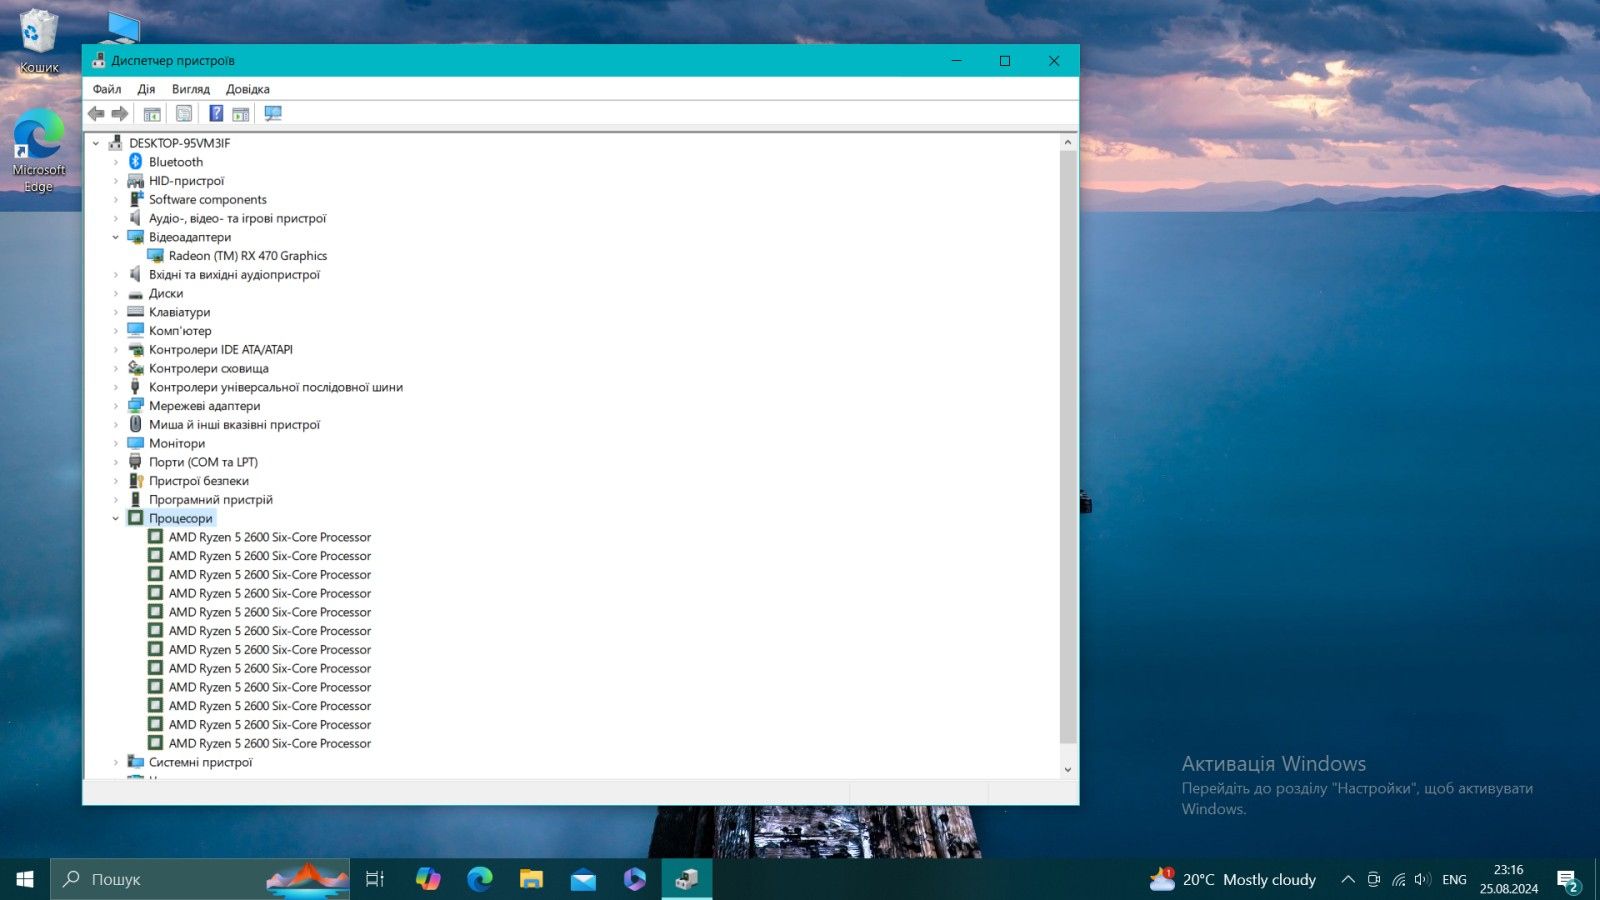The width and height of the screenshot is (1600, 900).
Task: Click the Пошук search box on taskbar
Action: (200, 879)
